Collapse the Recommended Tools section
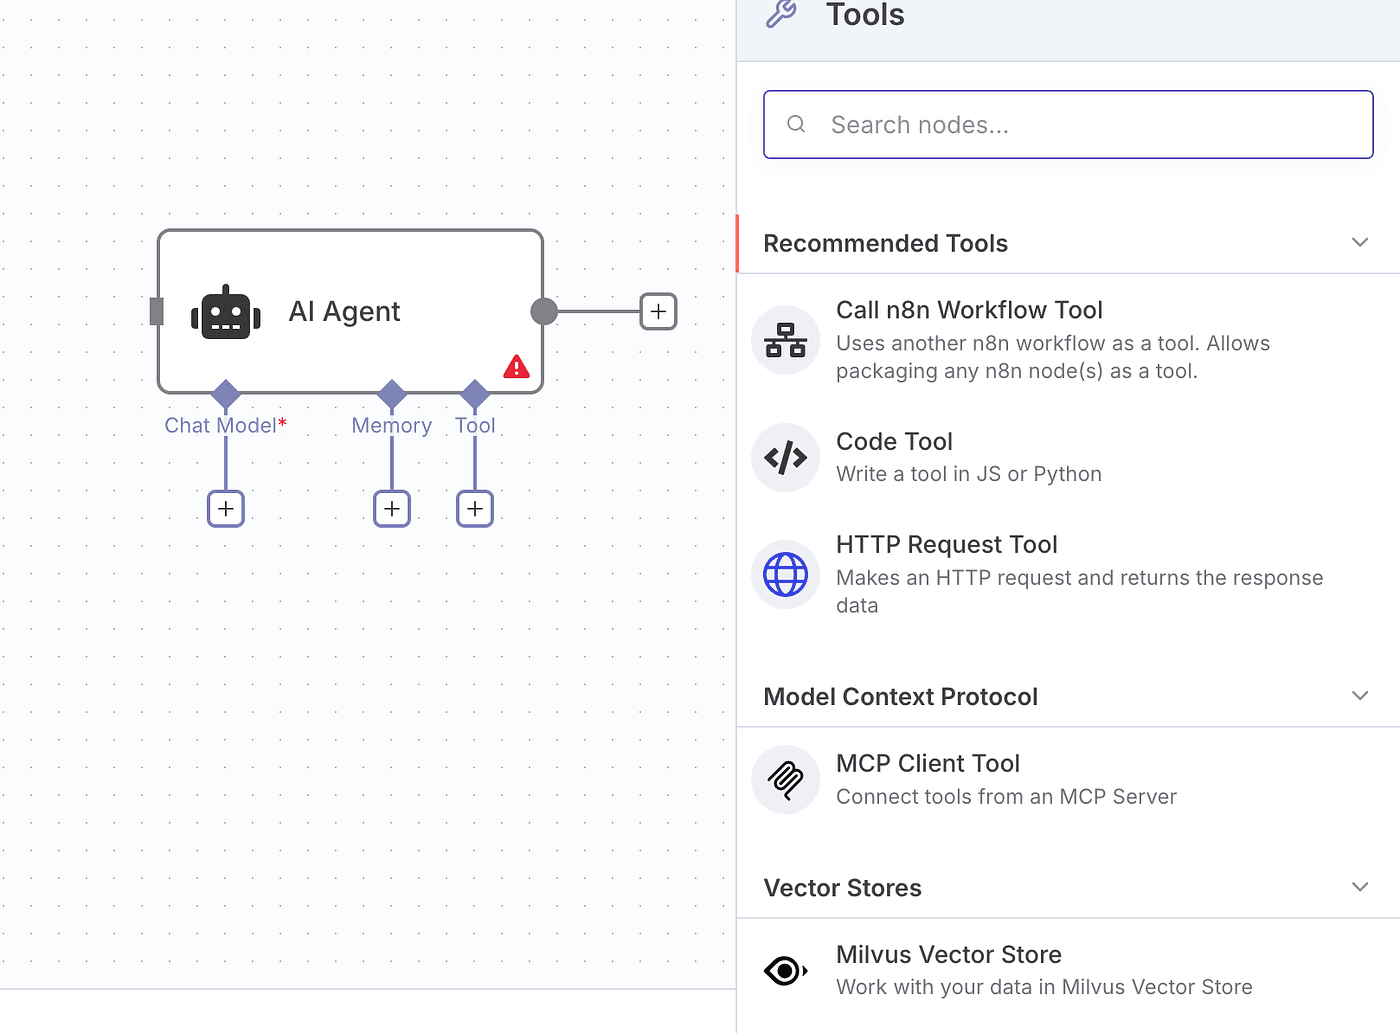The width and height of the screenshot is (1400, 1033). pos(1359,243)
